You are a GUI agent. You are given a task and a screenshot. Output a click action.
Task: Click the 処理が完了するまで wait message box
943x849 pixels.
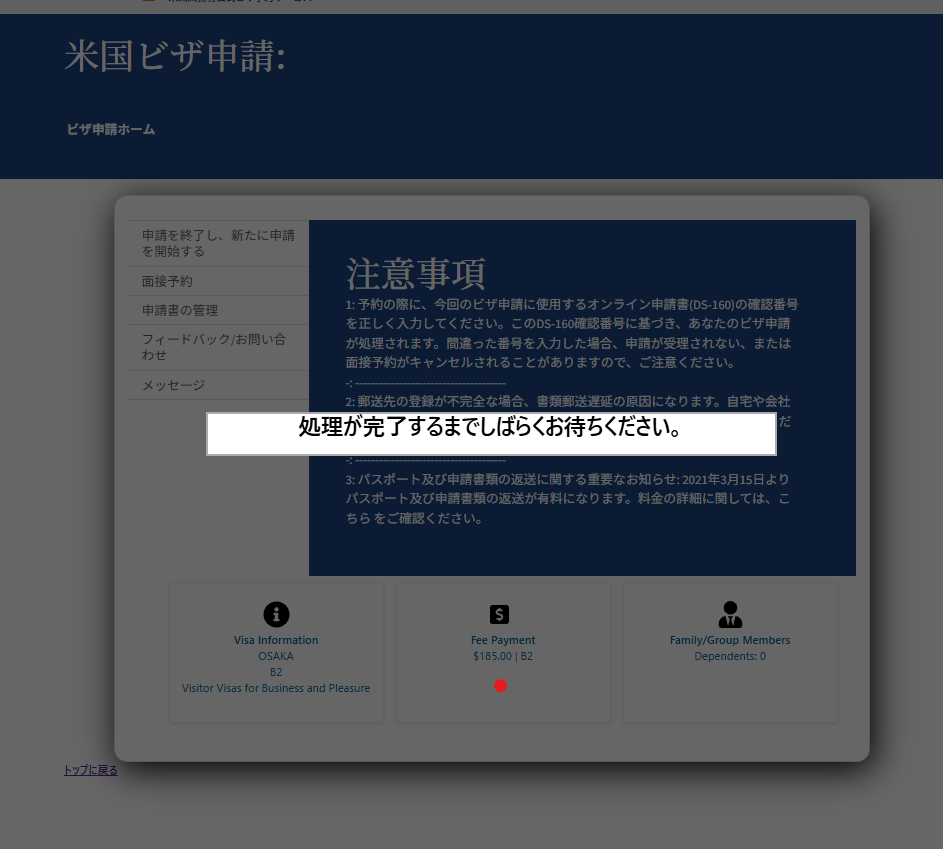coord(491,433)
